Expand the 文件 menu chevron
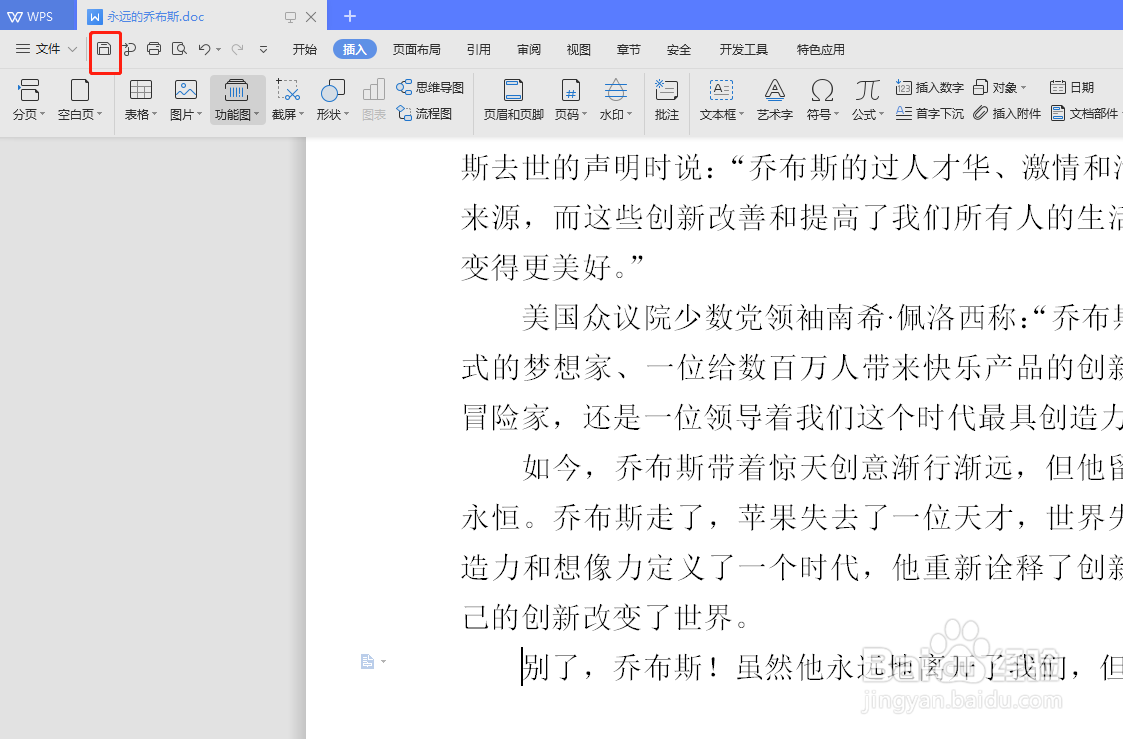 (72, 49)
